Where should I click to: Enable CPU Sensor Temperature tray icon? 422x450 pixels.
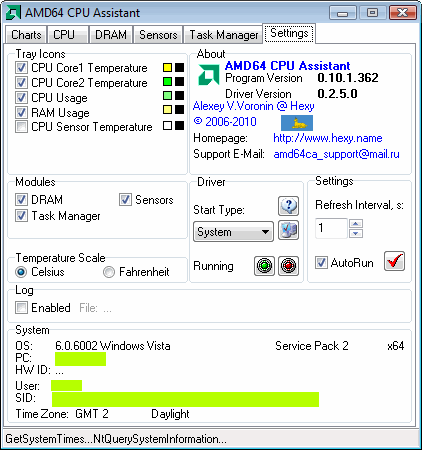click(21, 126)
